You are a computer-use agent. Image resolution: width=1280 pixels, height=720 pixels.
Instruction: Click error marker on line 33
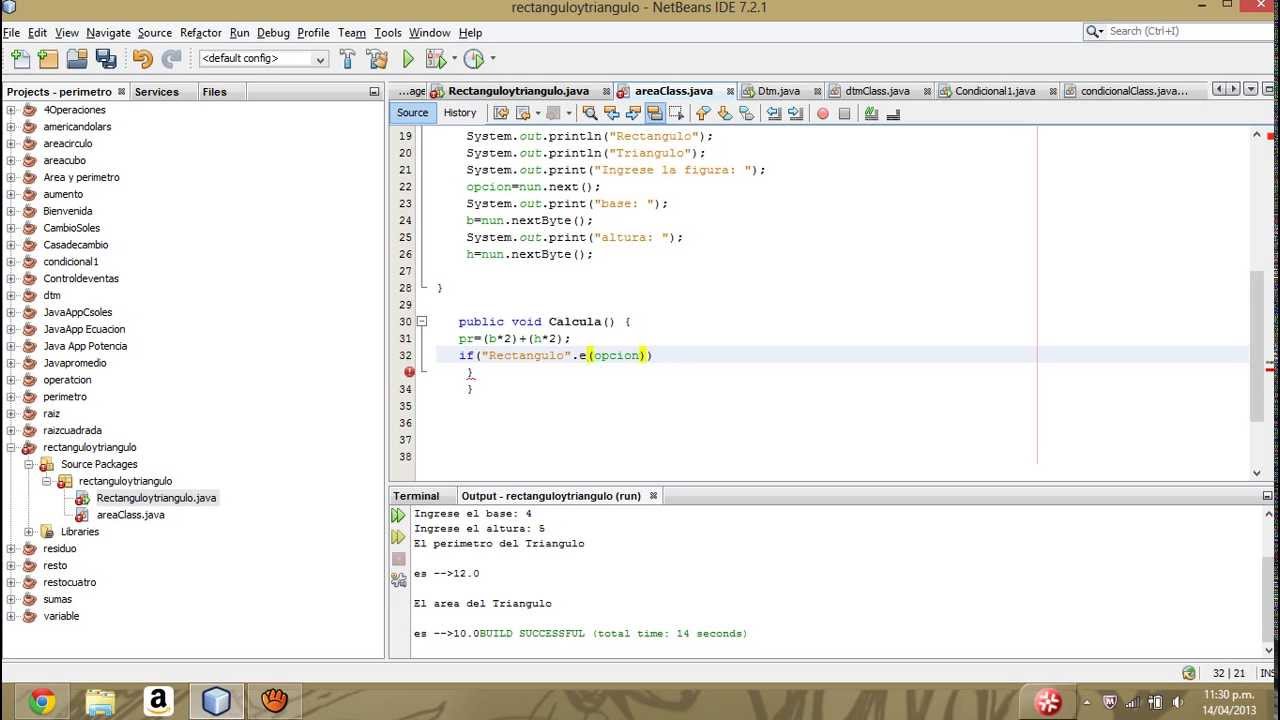click(409, 372)
